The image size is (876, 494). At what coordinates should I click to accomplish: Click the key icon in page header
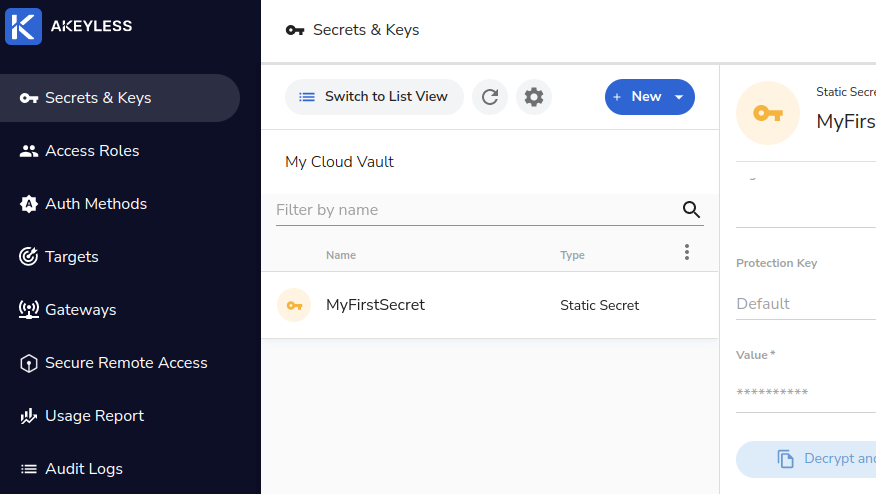295,30
